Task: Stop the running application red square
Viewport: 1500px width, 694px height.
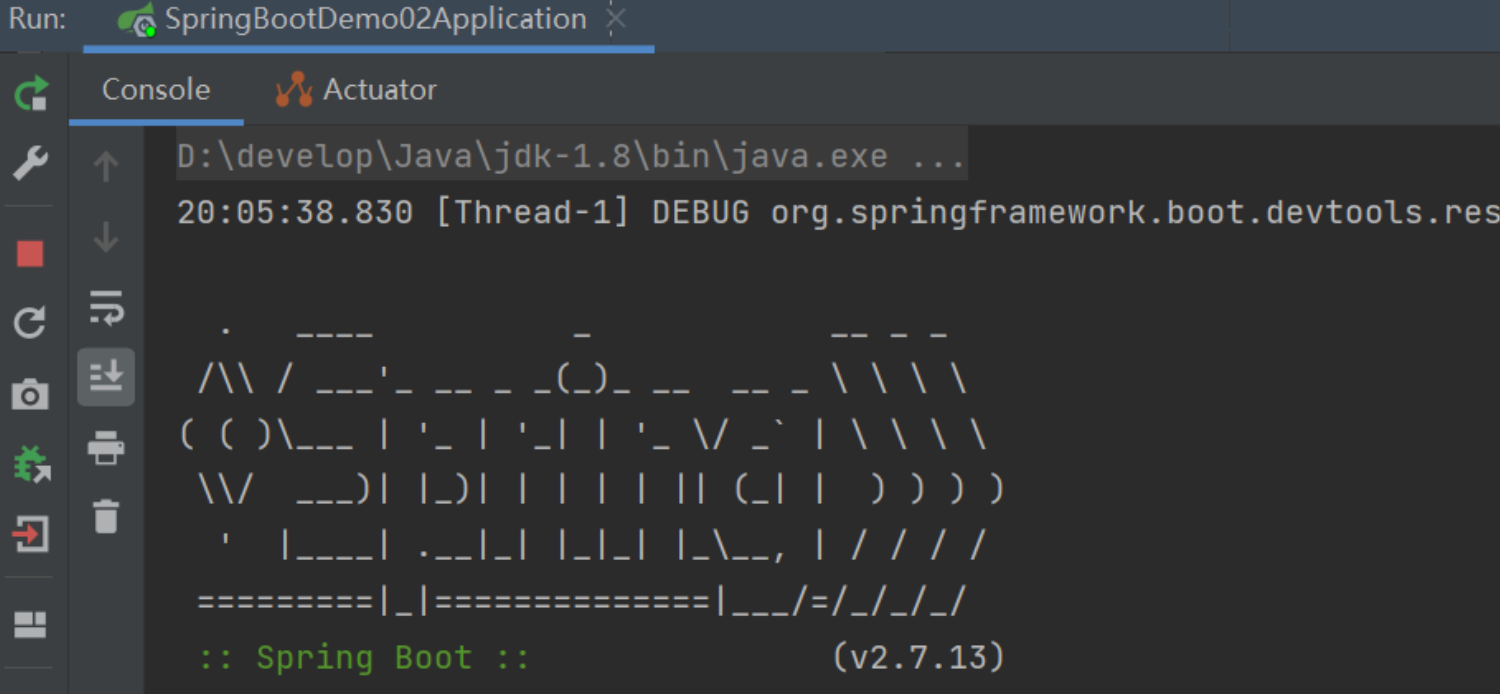Action: pyautogui.click(x=31, y=254)
